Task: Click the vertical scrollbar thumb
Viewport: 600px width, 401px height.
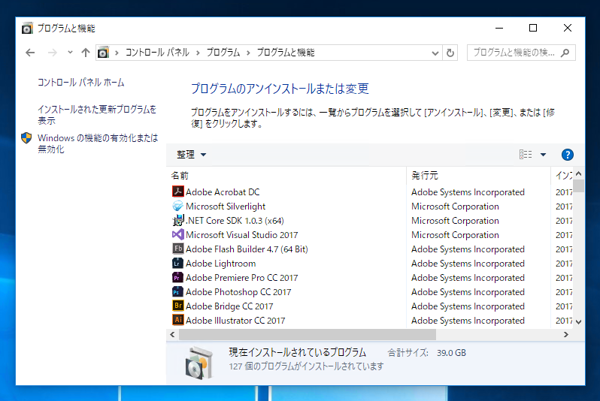Action: [579, 186]
